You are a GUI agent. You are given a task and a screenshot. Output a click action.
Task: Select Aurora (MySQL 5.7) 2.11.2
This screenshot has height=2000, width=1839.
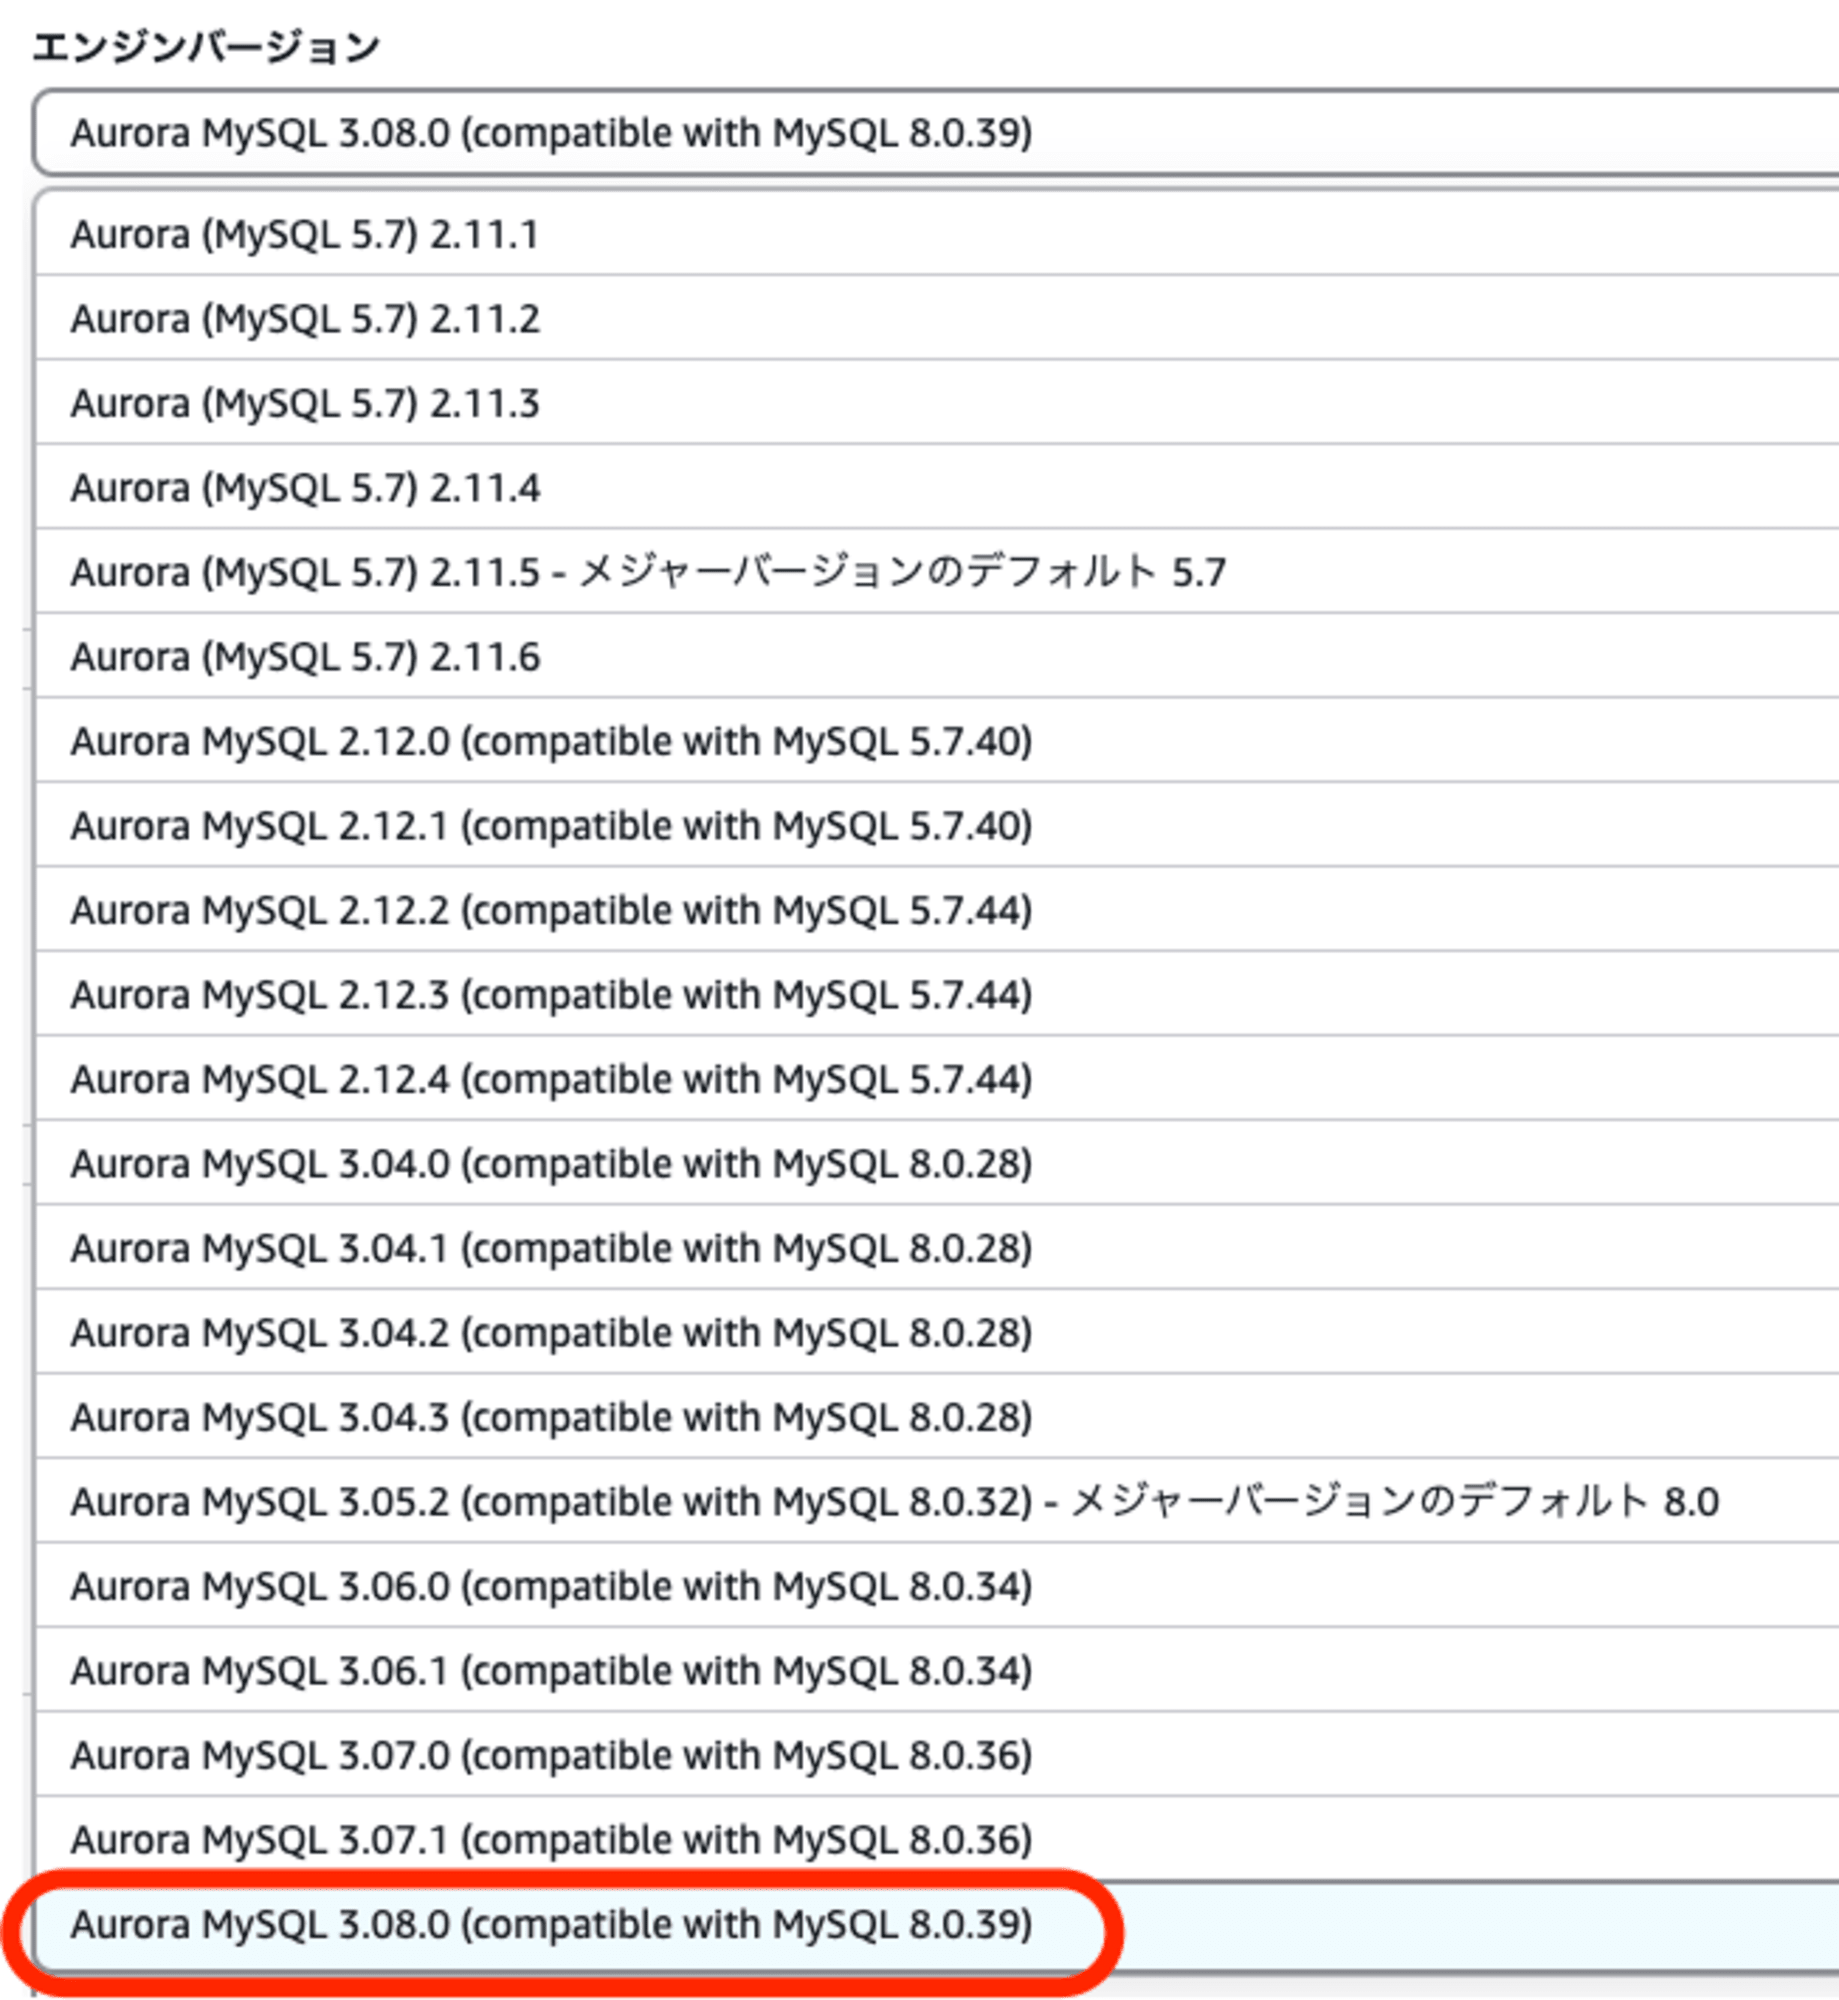[x=937, y=318]
